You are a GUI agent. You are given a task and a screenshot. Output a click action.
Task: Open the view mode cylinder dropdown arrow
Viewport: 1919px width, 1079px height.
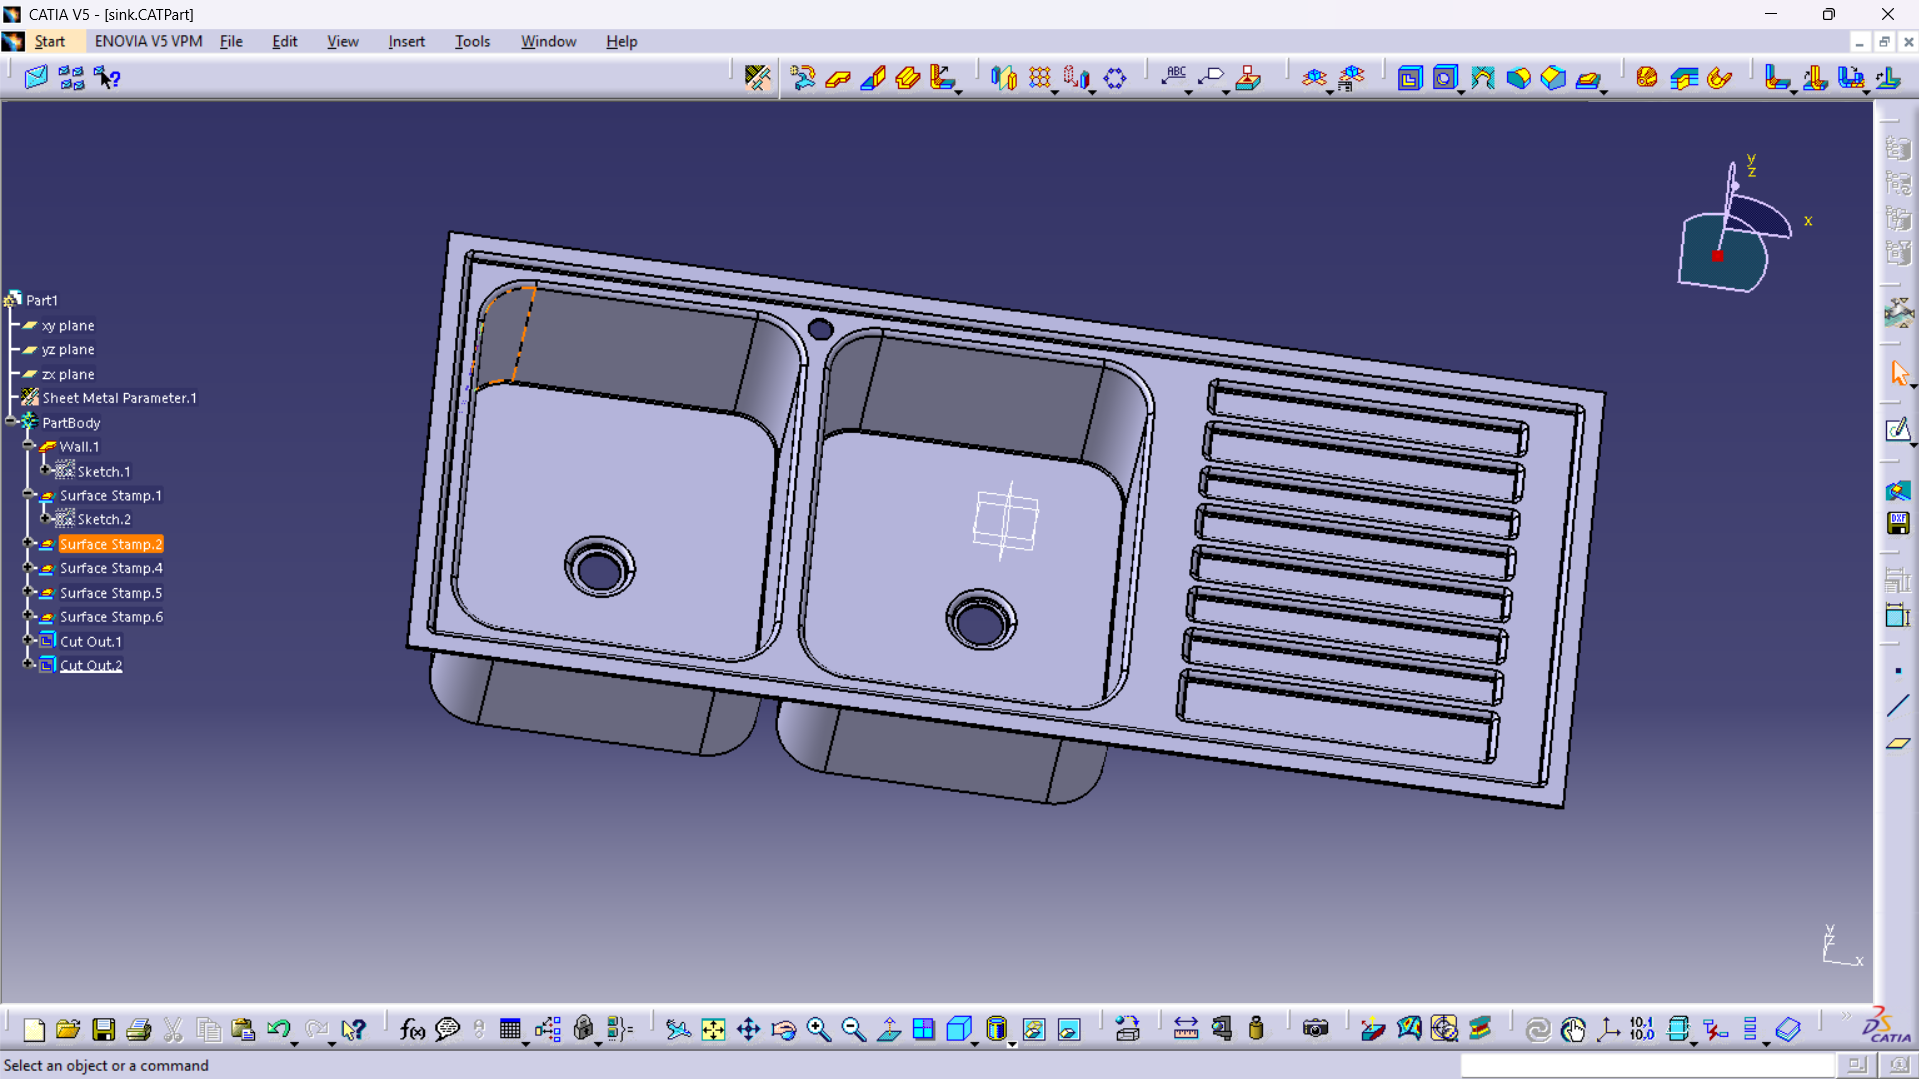point(1012,1042)
